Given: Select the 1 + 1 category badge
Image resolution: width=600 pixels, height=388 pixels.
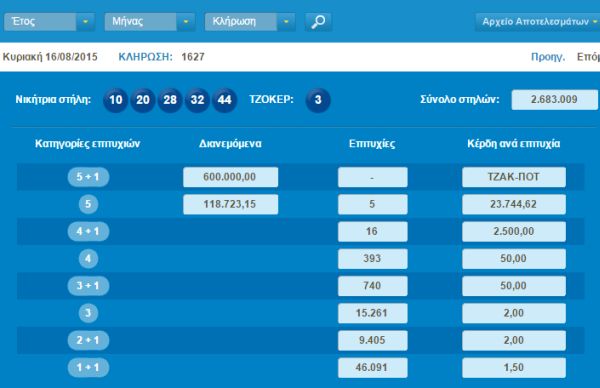Looking at the screenshot, I should (x=88, y=368).
